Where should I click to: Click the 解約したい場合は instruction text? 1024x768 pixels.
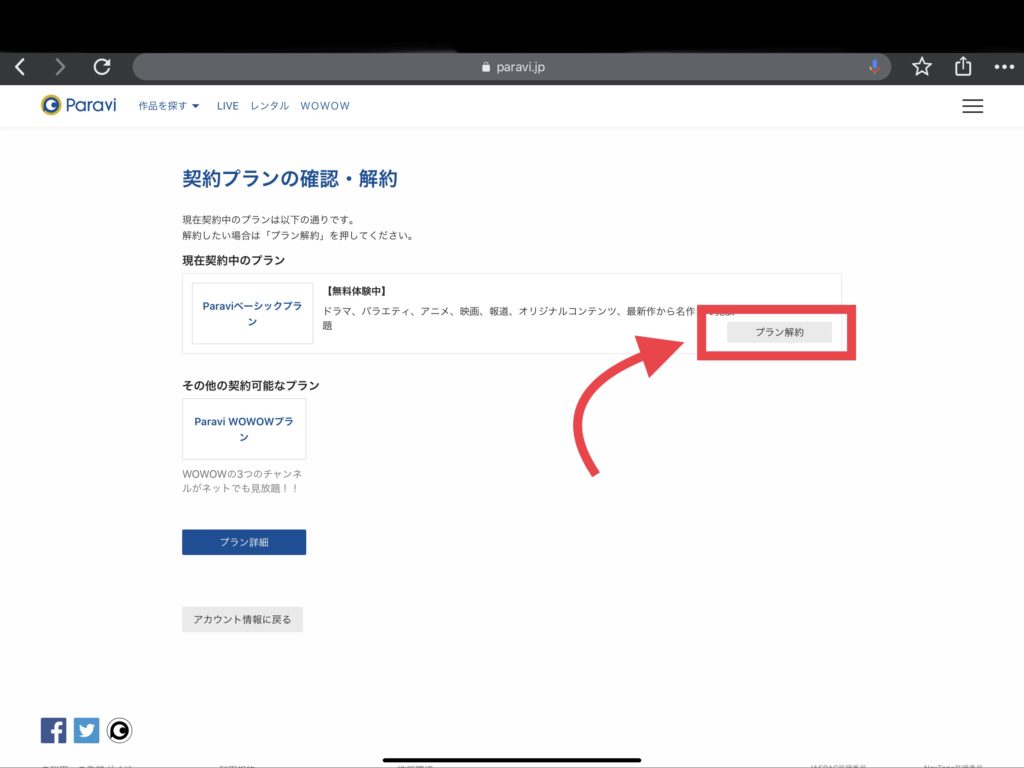299,235
